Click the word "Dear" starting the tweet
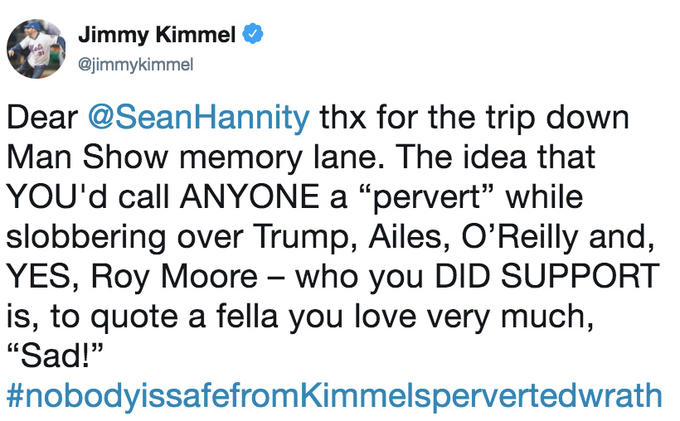This screenshot has width=680, height=421. [42, 118]
